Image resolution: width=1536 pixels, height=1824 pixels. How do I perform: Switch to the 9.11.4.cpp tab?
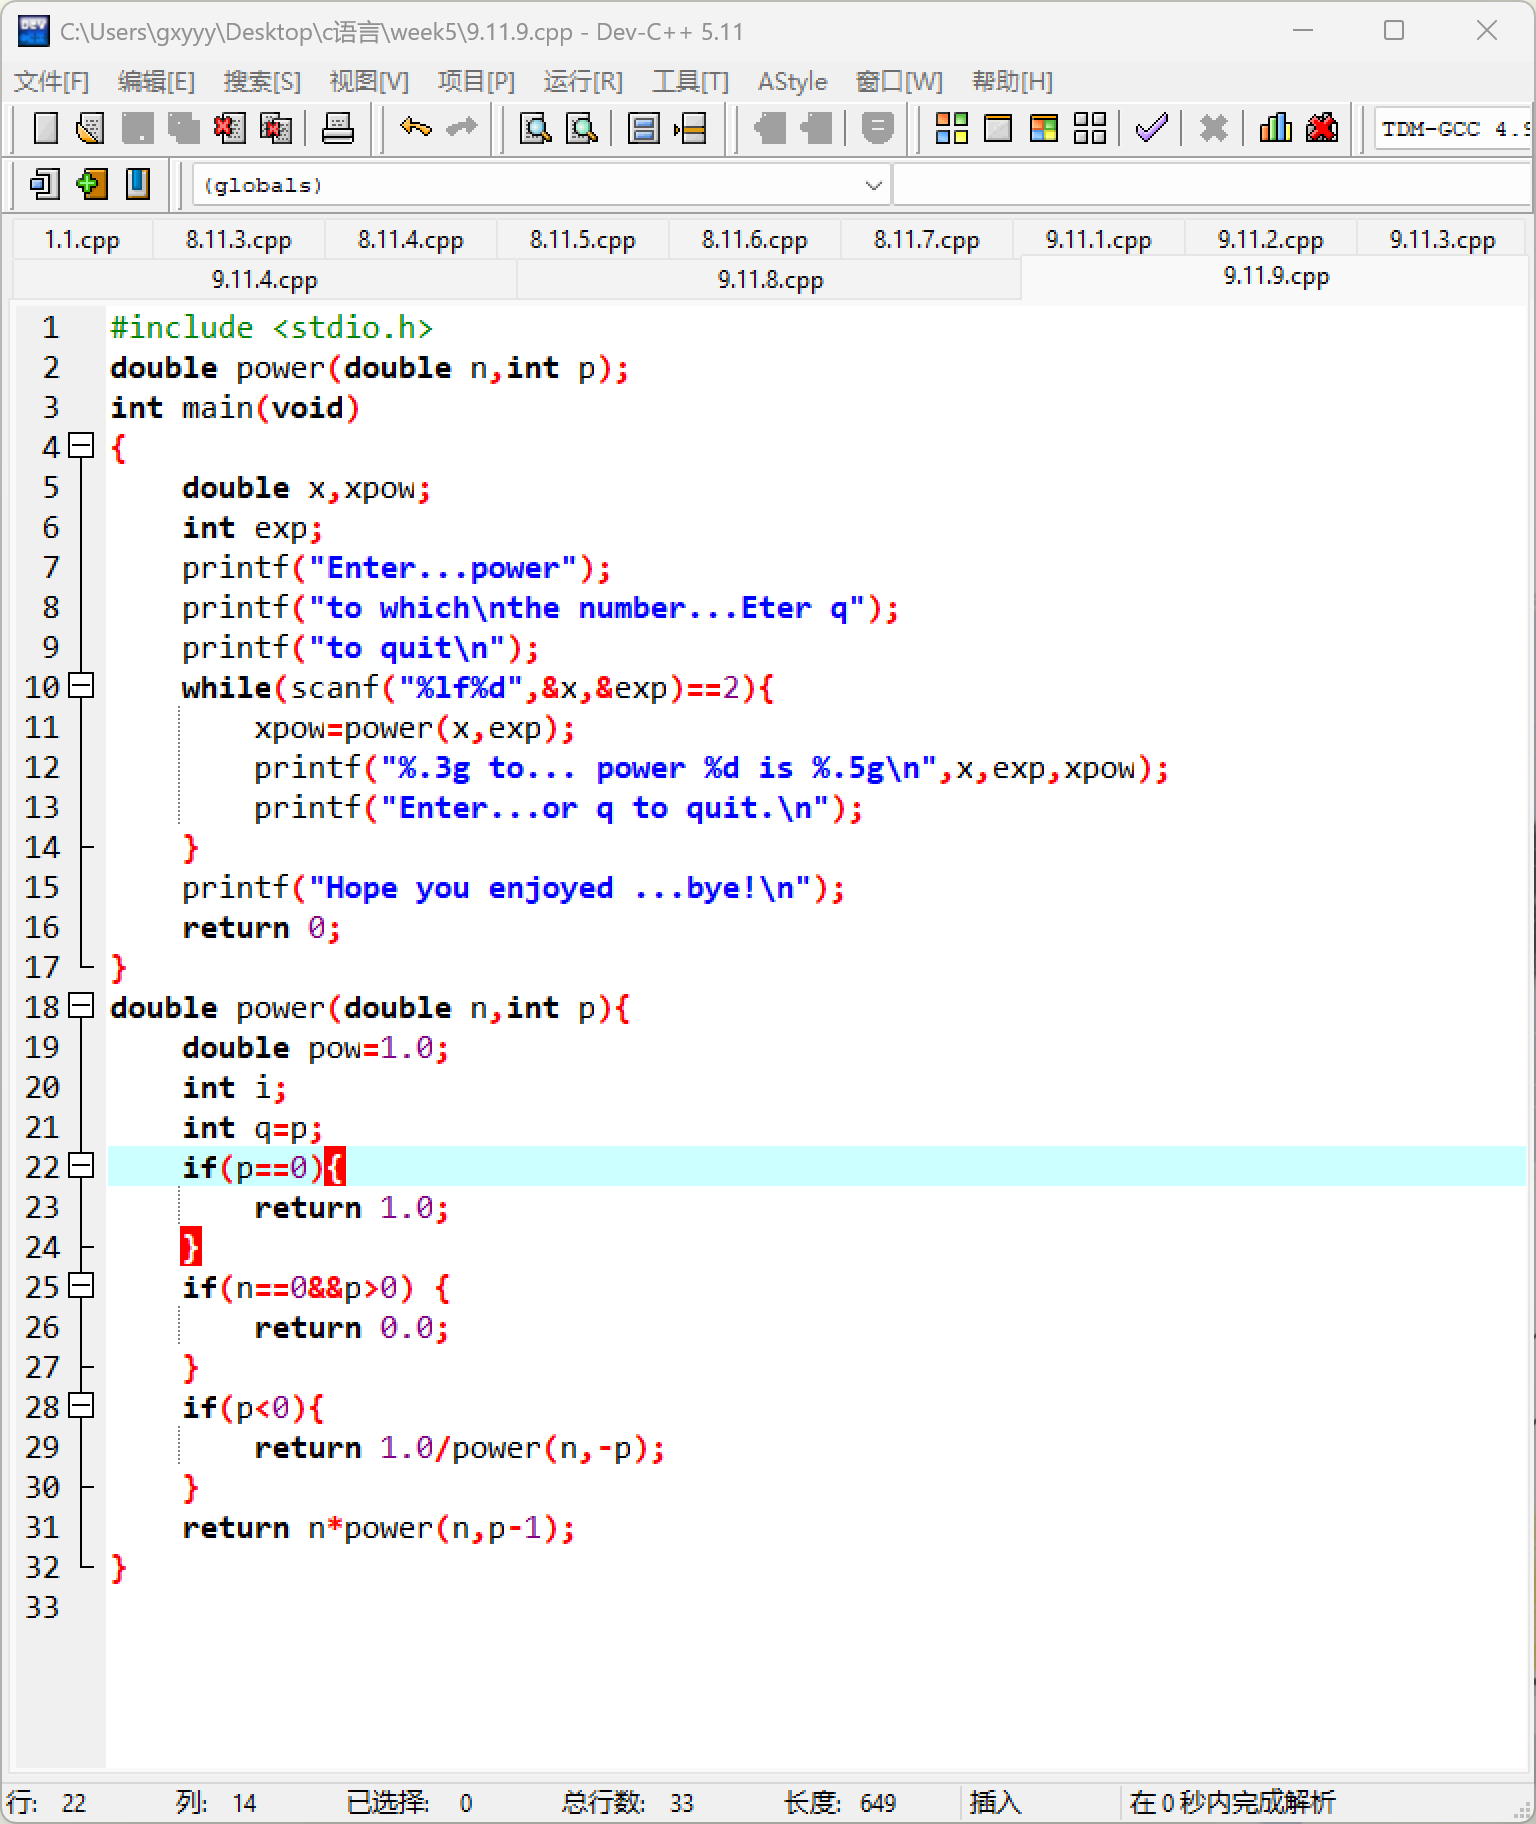click(x=265, y=280)
